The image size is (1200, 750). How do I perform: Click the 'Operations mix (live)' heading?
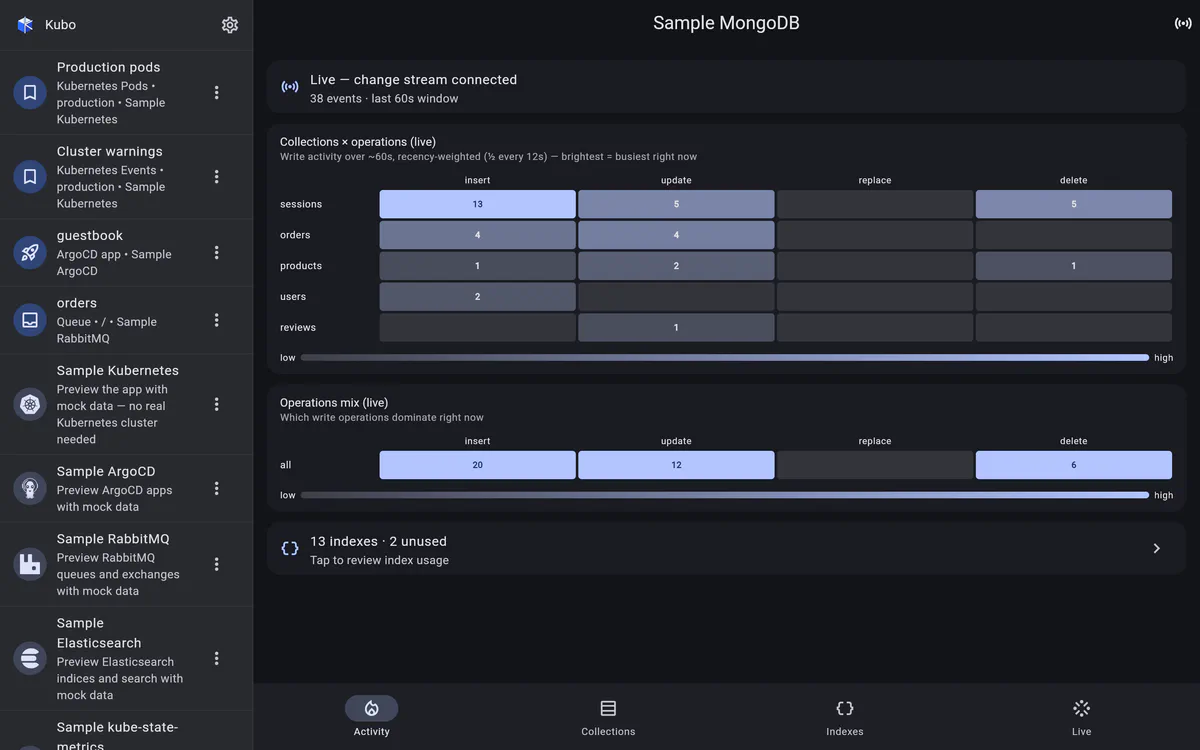[334, 403]
